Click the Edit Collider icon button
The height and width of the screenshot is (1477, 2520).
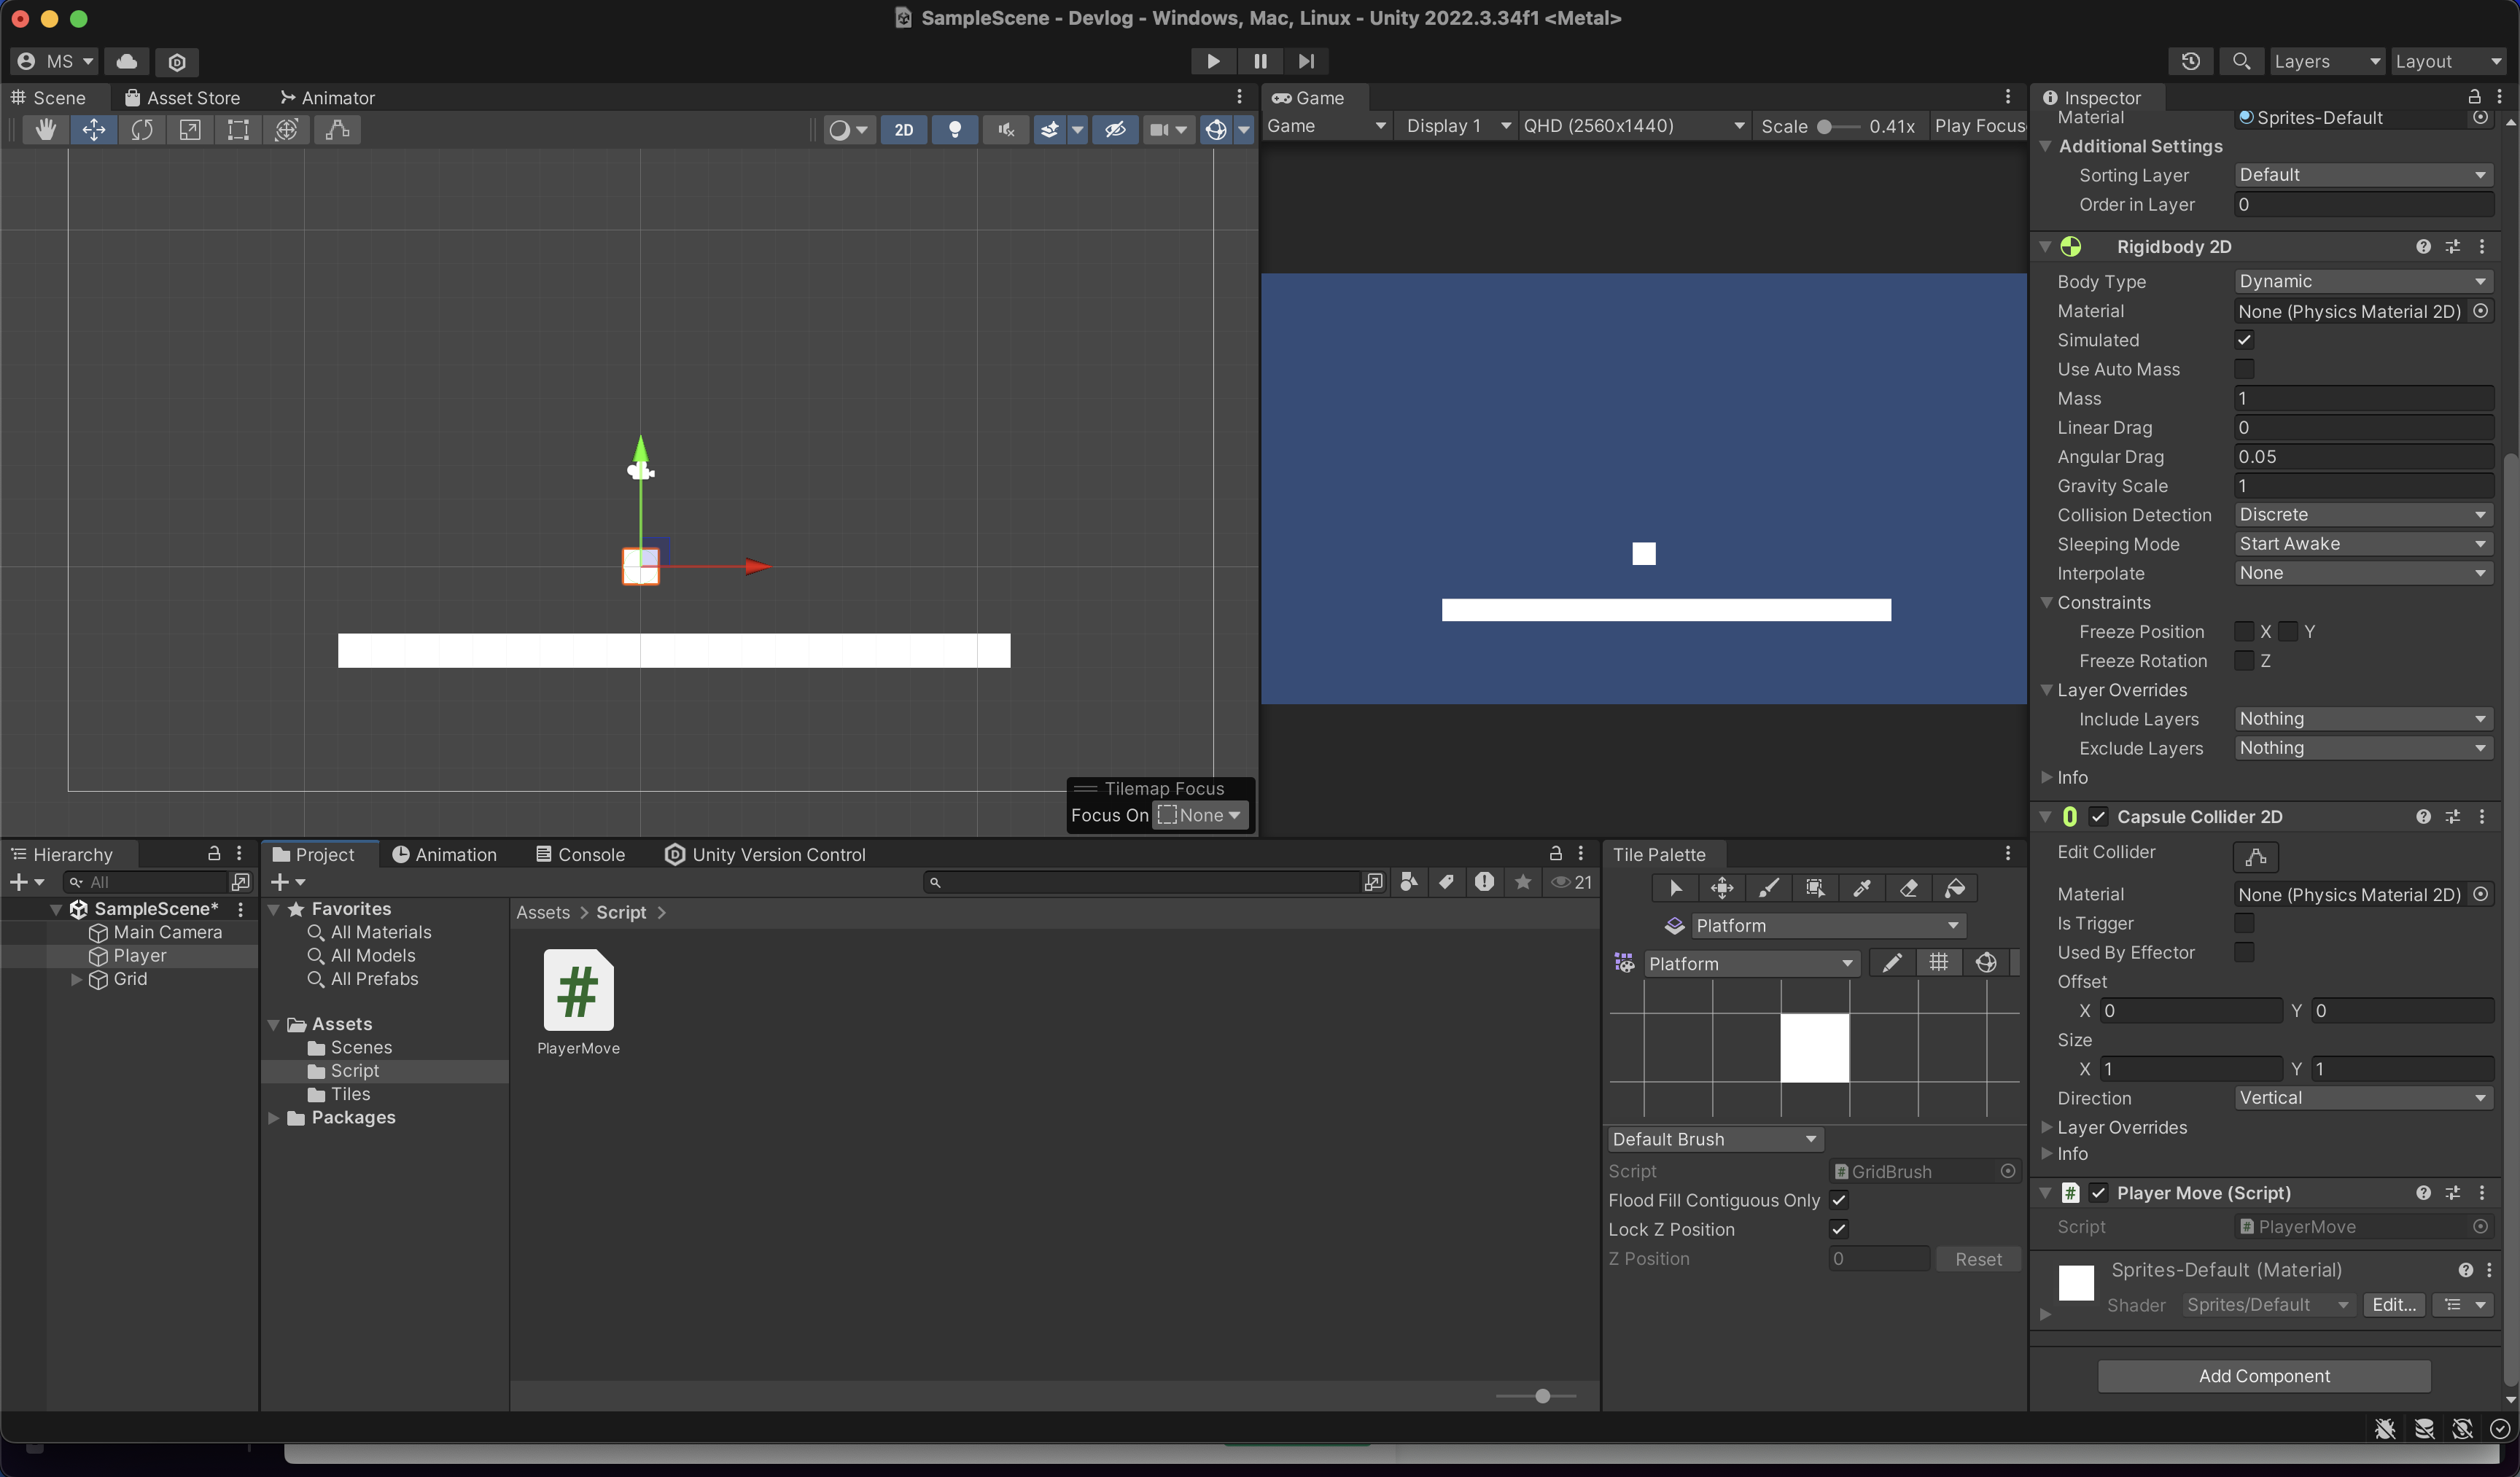point(2255,857)
